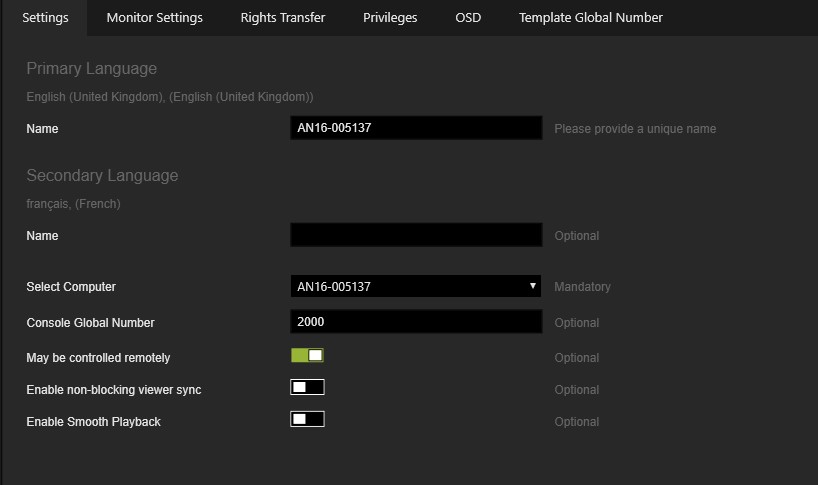Go to the Privileges tab
Screen dimensions: 818x485
click(x=390, y=18)
